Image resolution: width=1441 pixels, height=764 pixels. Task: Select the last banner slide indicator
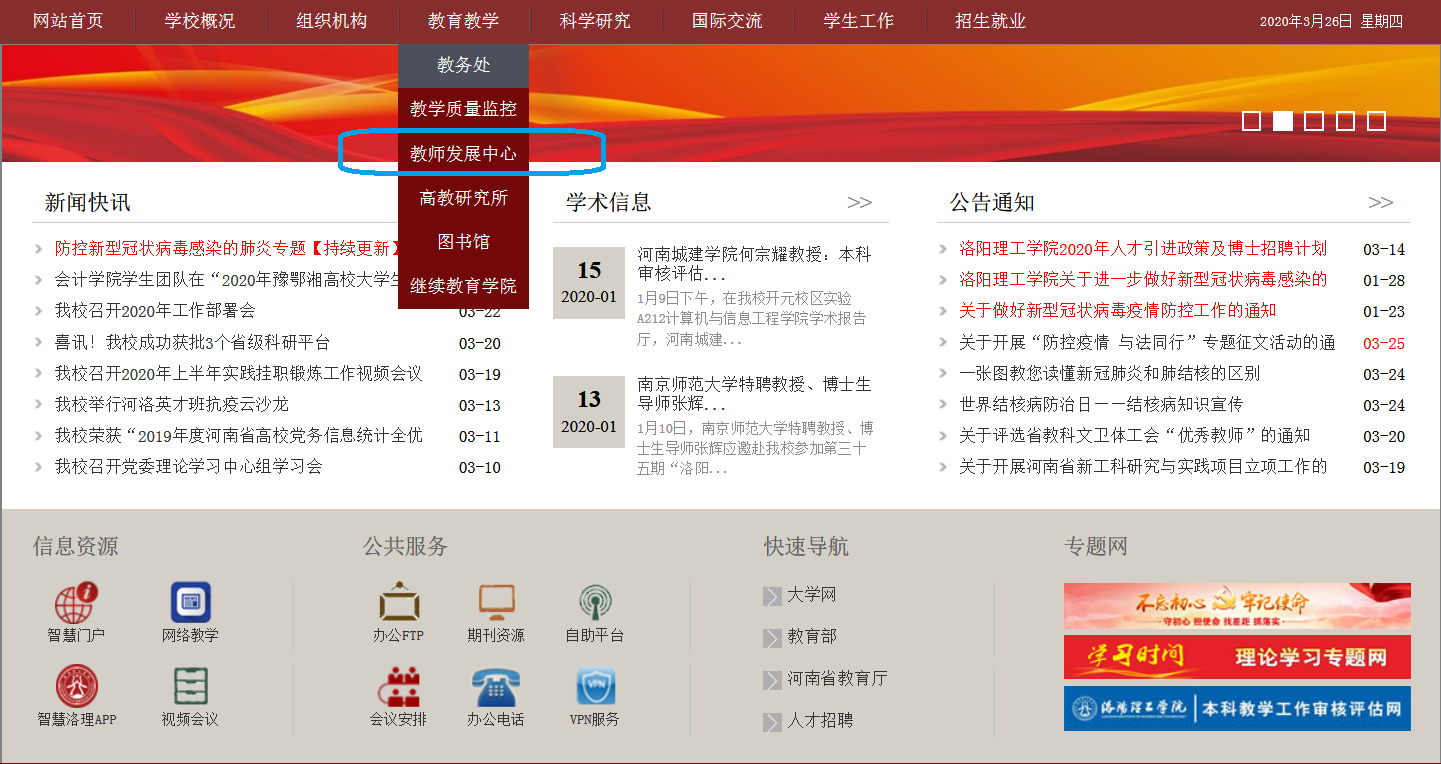(1376, 121)
